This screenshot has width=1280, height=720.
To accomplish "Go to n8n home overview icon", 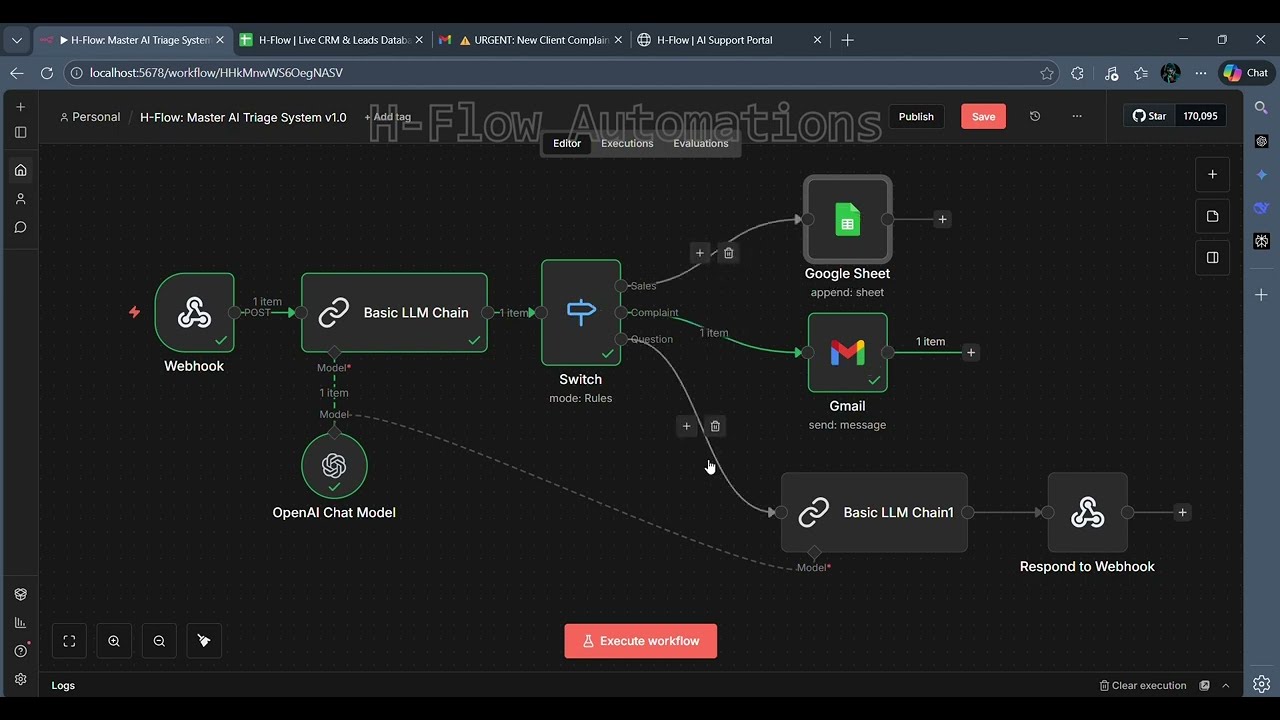I will 20,170.
